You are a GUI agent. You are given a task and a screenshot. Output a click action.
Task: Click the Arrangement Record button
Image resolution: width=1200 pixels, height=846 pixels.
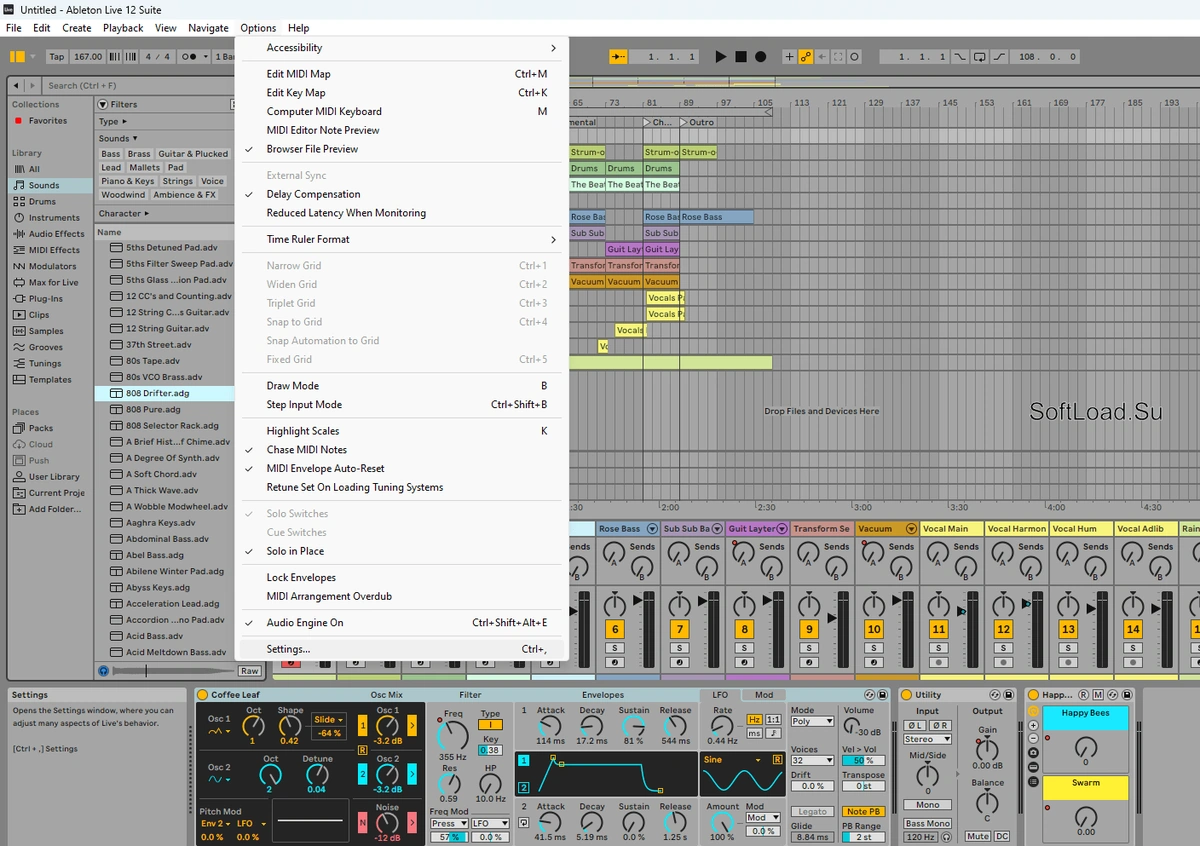(x=761, y=57)
